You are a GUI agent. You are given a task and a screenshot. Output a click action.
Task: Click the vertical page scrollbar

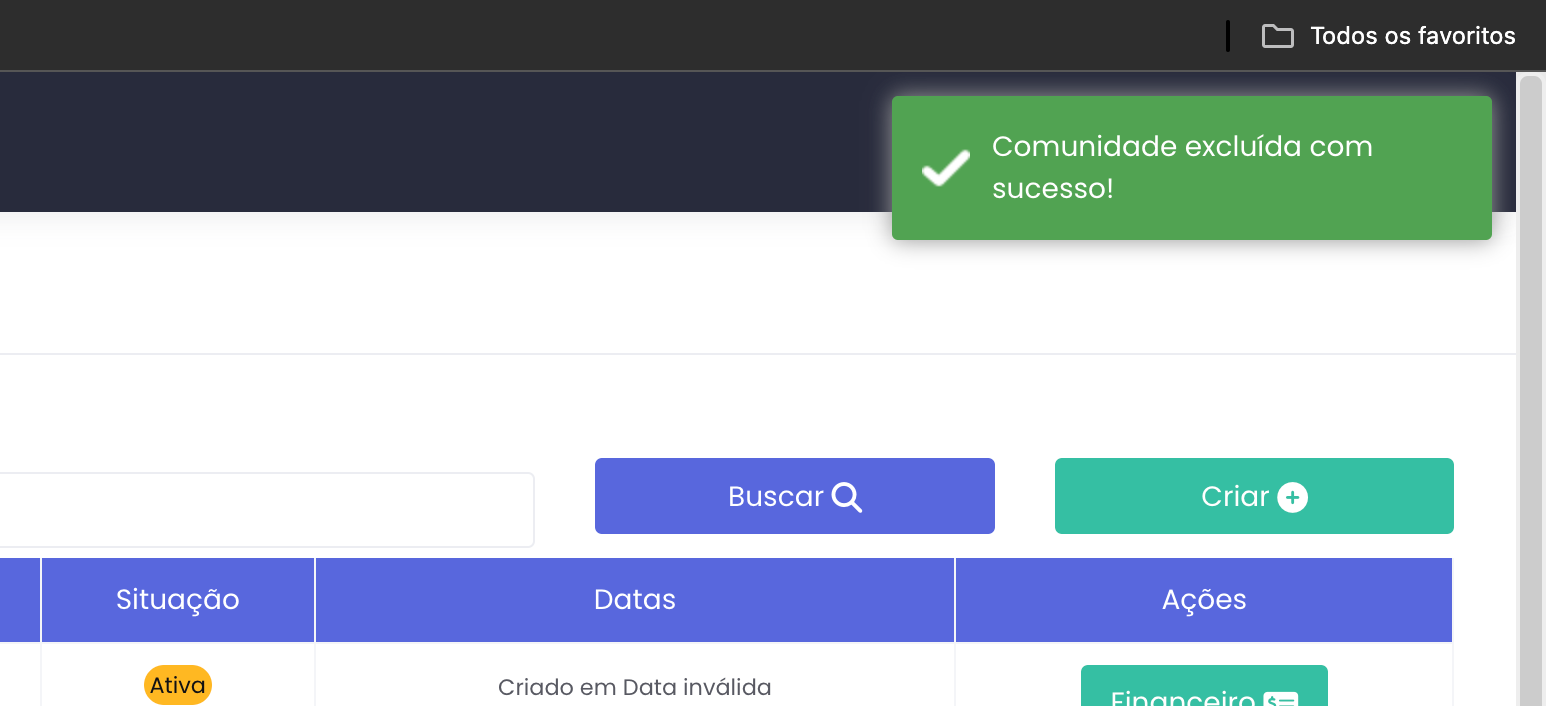click(1531, 400)
